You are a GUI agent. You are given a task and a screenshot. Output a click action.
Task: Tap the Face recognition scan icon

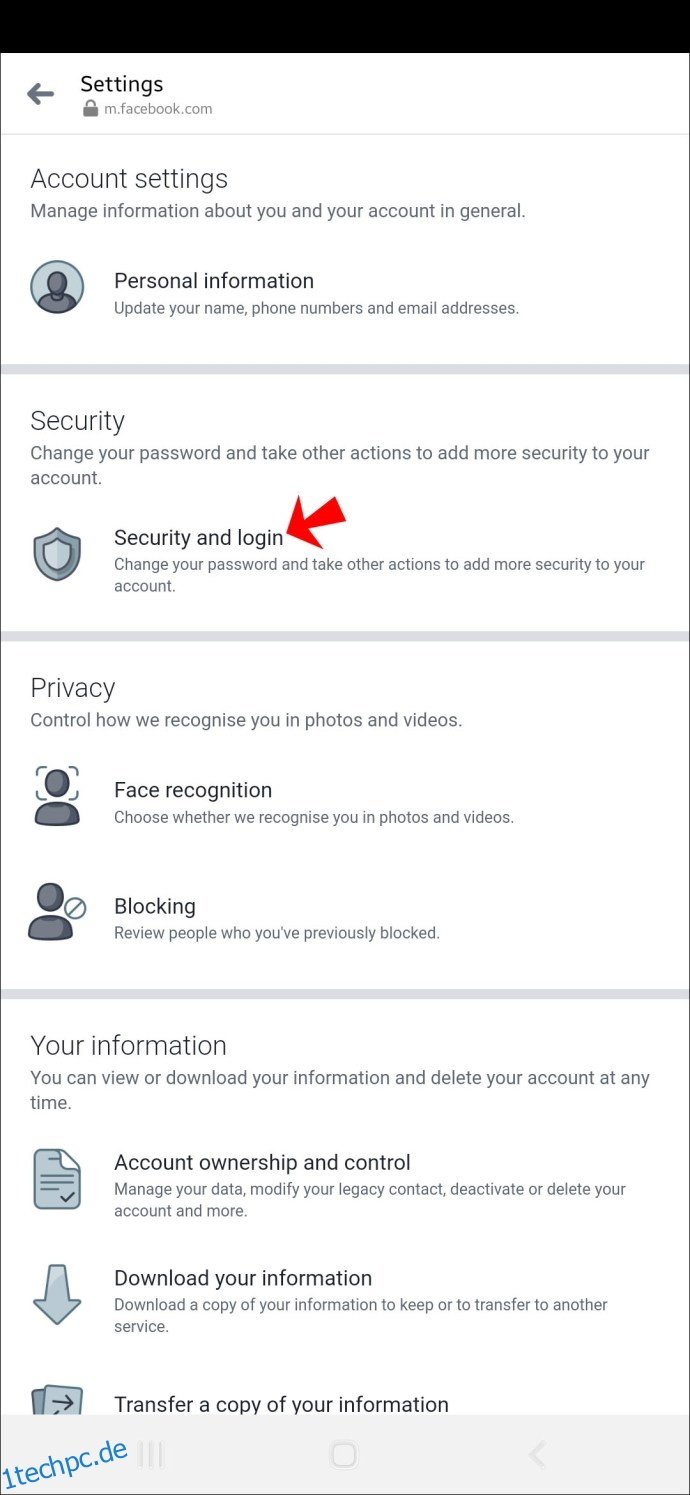56,795
